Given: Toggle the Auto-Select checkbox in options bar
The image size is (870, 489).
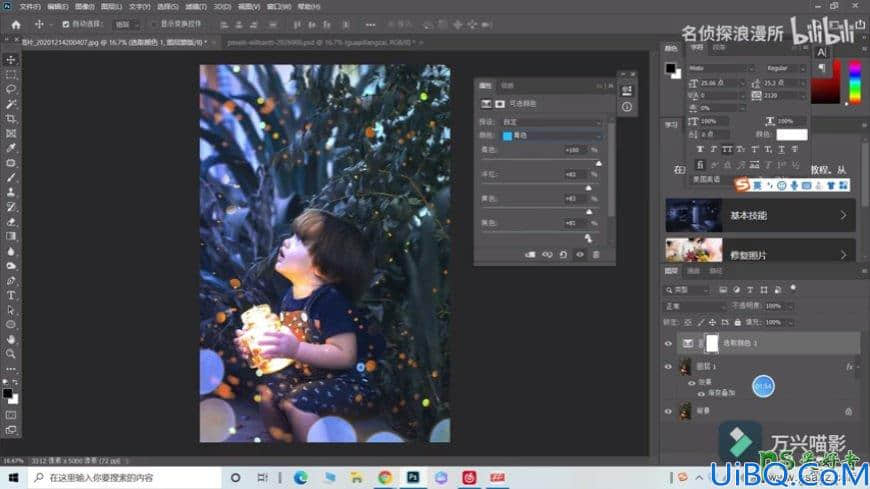Looking at the screenshot, I should (65, 24).
